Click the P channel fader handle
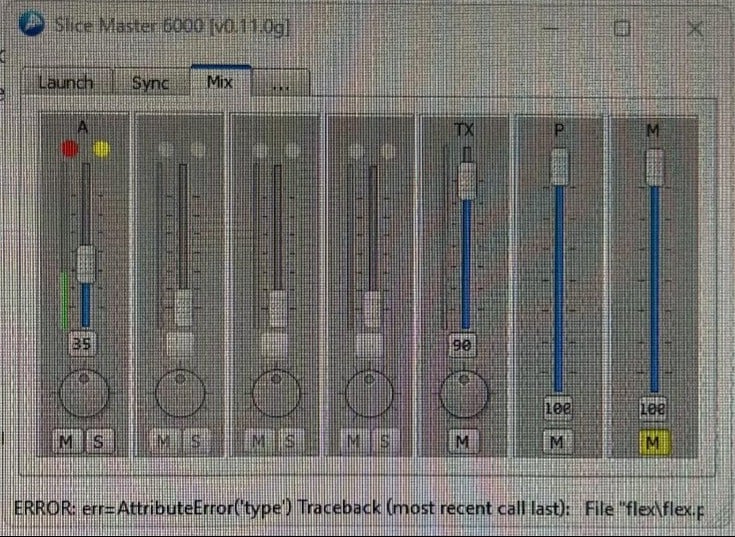The image size is (735, 537). coord(559,167)
